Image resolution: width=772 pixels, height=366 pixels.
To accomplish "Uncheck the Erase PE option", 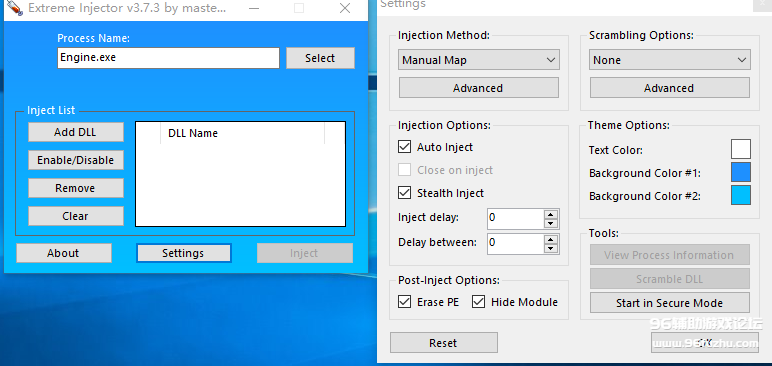I will click(404, 301).
